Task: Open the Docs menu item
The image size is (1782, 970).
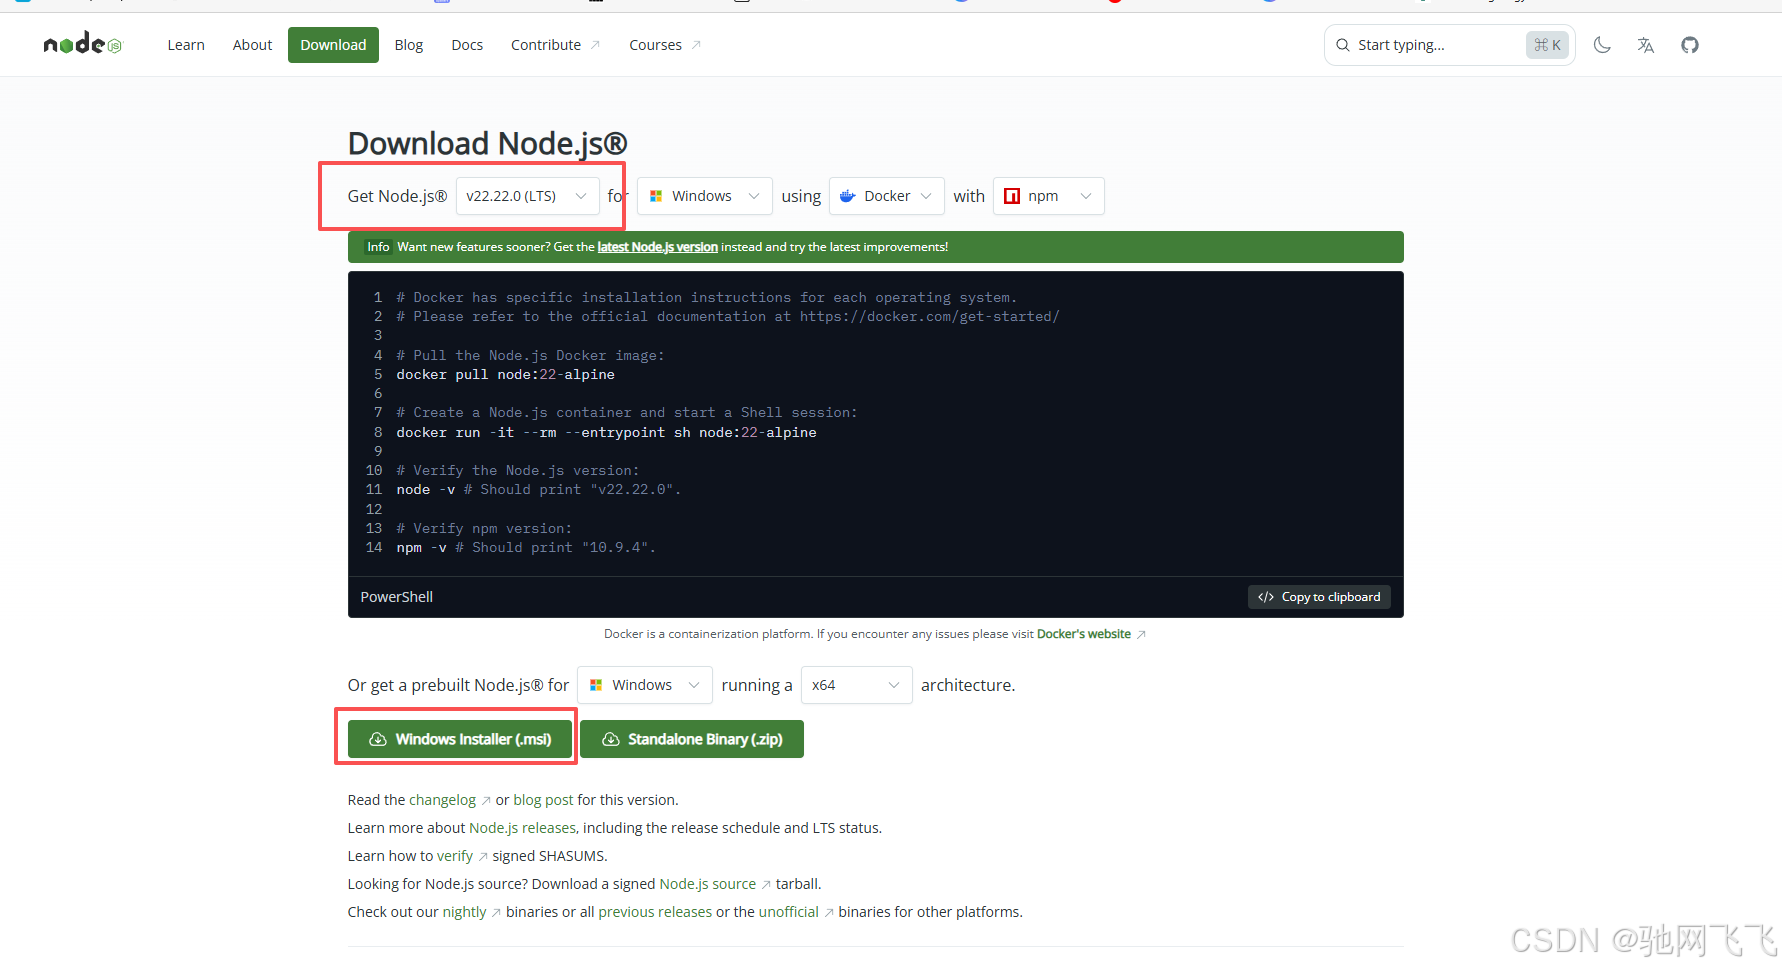Action: [467, 44]
